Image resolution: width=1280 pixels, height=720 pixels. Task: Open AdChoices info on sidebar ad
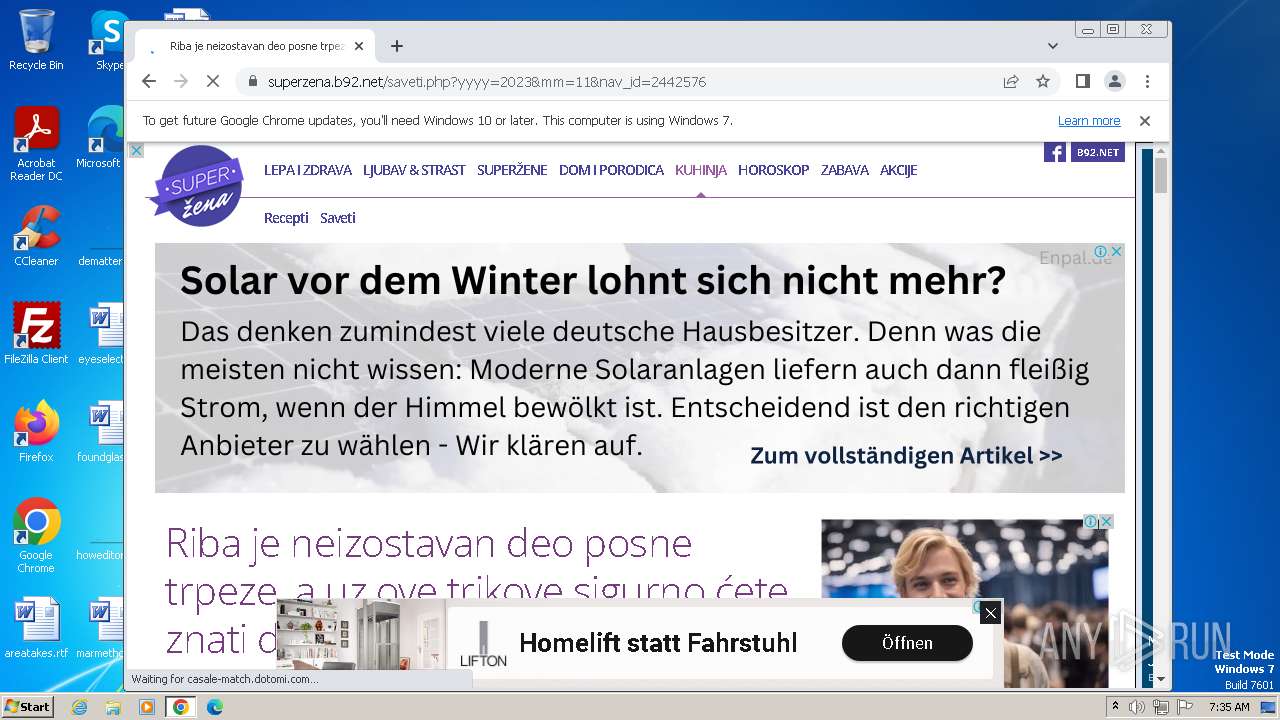pos(1092,522)
